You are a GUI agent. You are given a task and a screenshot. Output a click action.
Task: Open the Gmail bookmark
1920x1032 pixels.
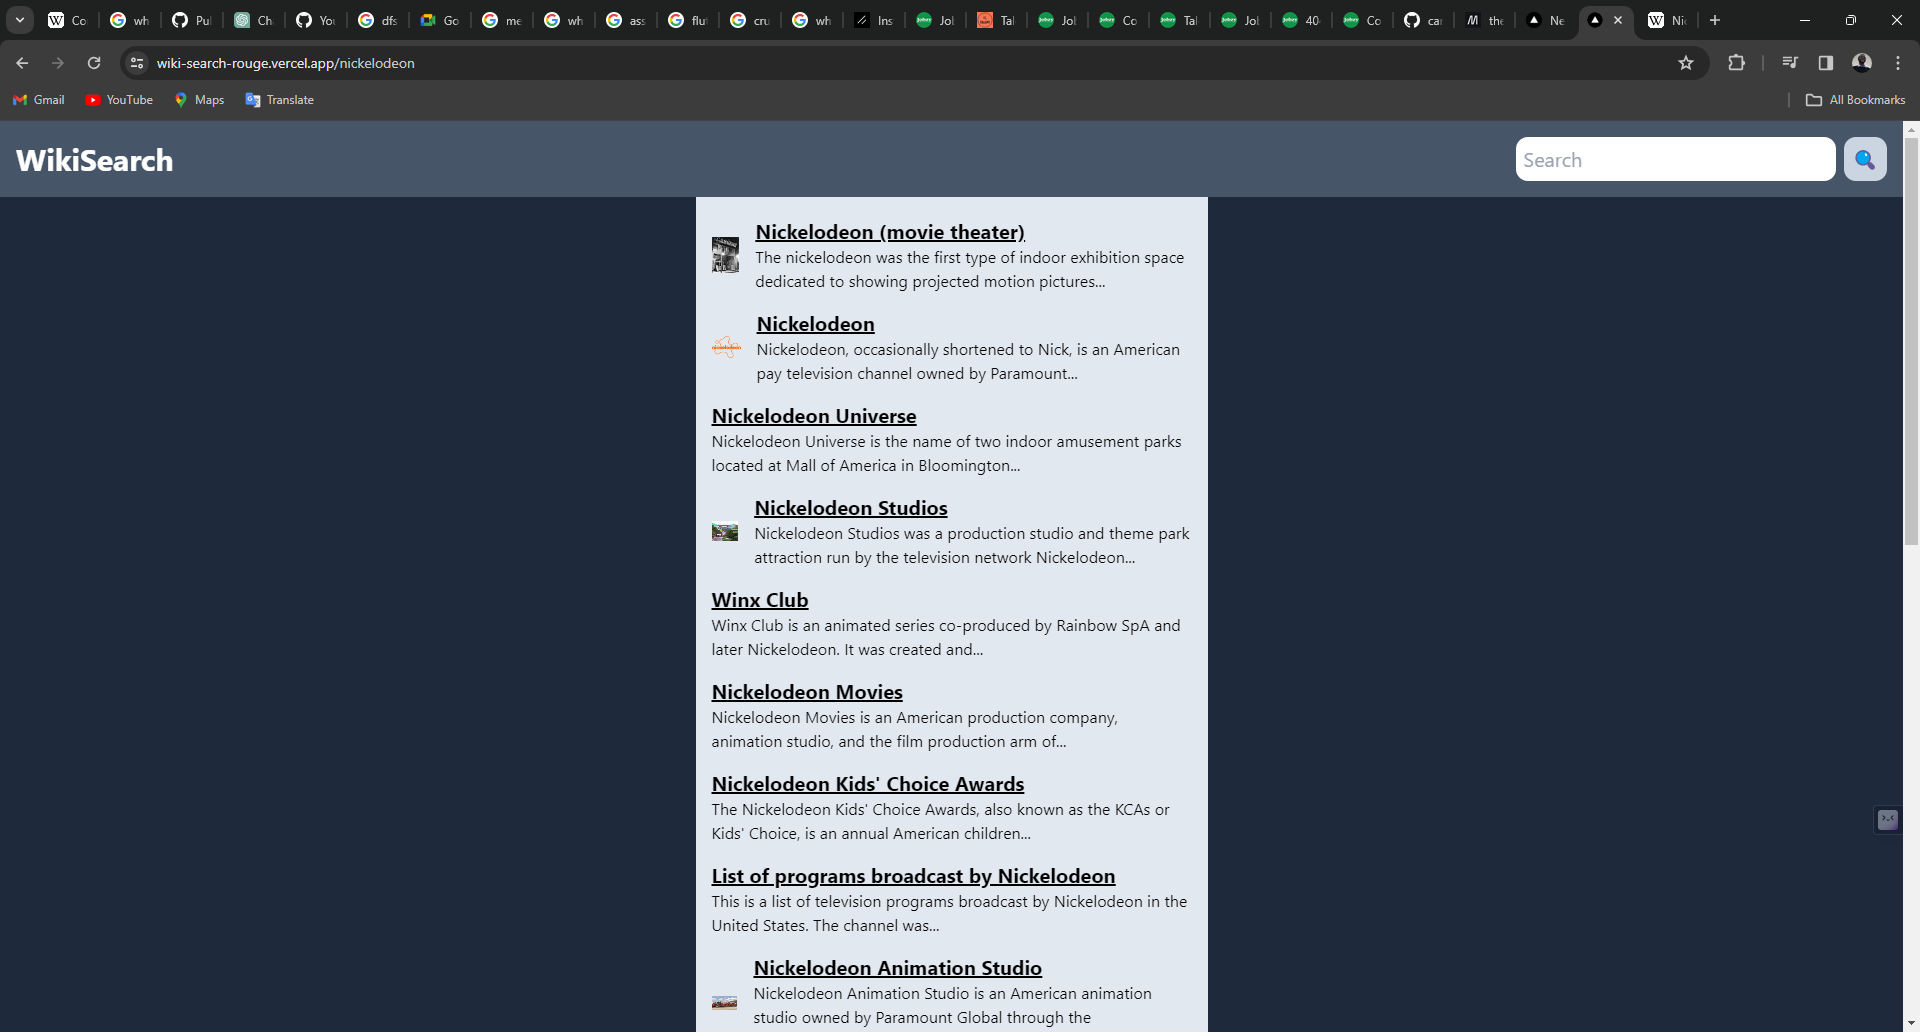(x=39, y=100)
